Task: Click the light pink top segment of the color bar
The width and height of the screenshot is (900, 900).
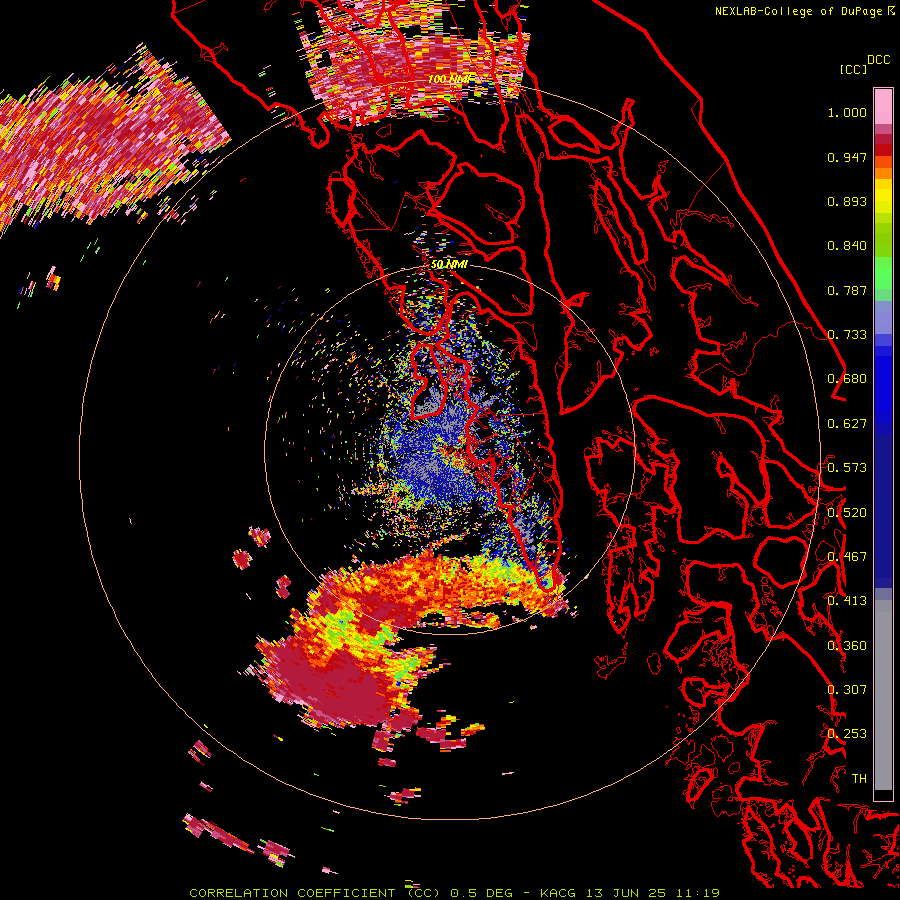Action: point(883,107)
